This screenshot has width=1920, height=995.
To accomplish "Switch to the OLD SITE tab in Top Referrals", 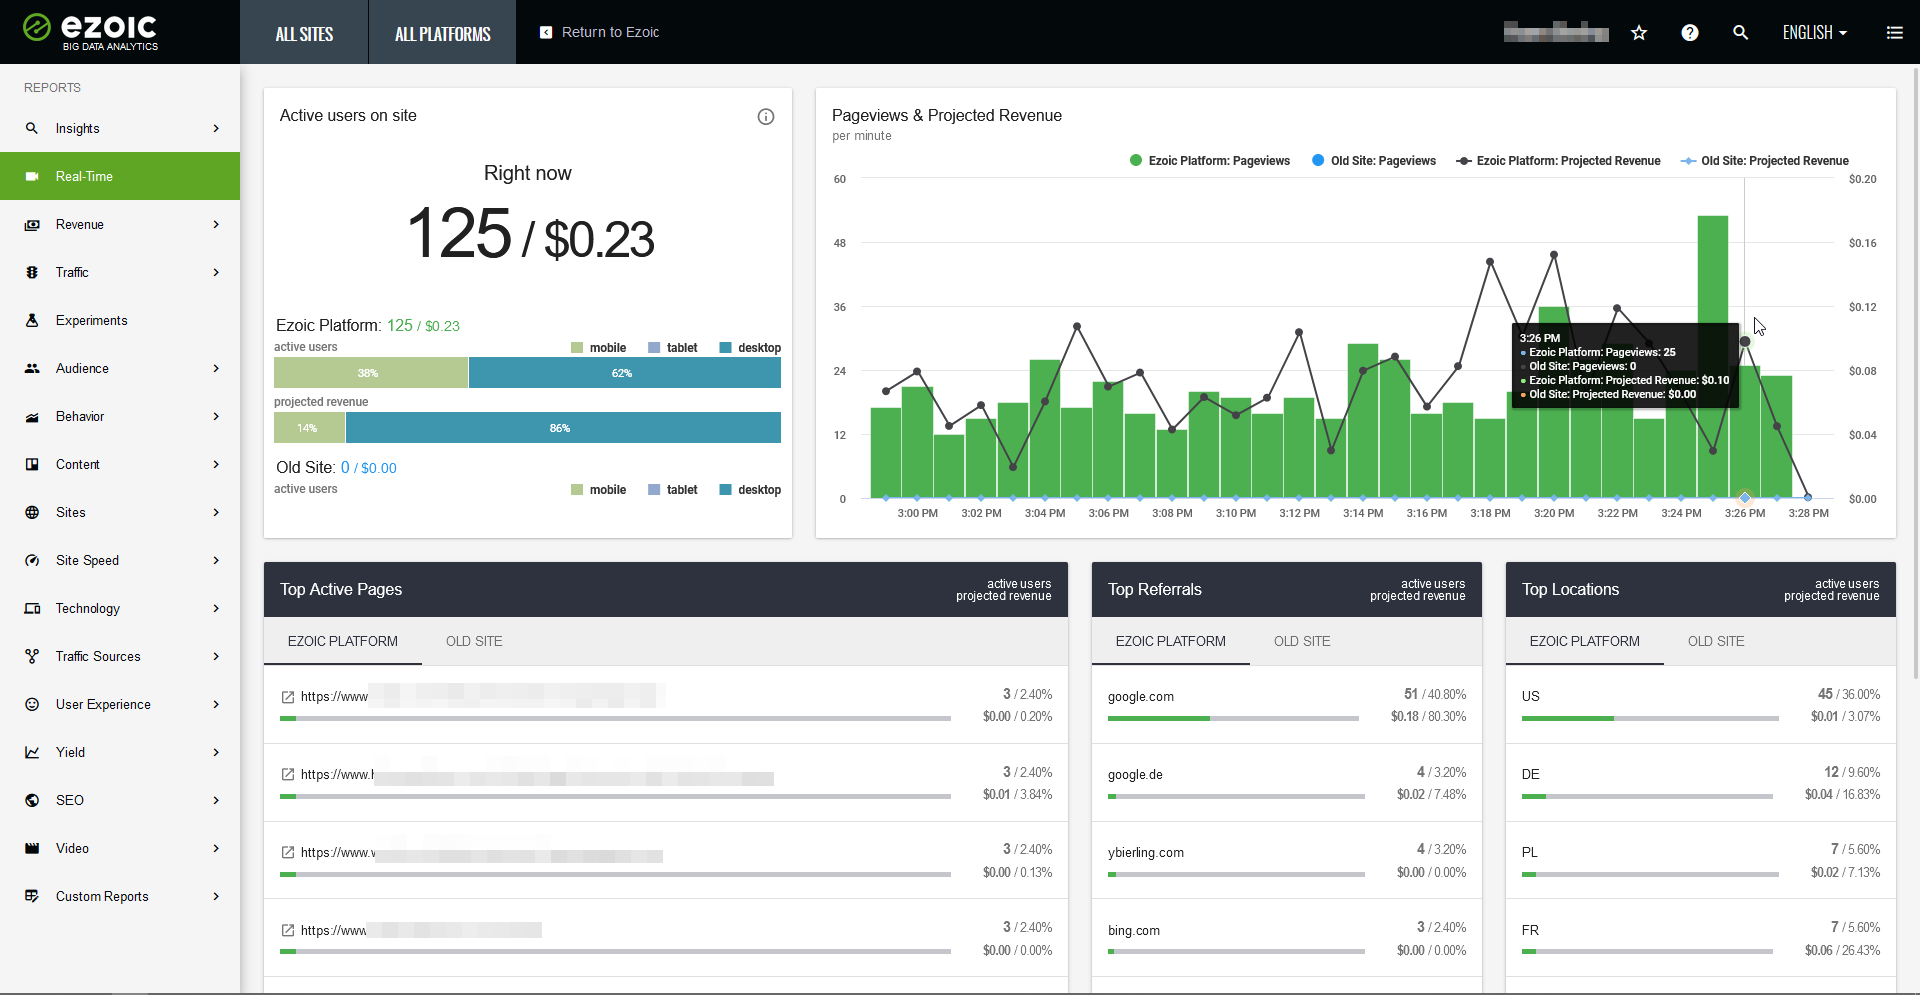I will pyautogui.click(x=1302, y=641).
